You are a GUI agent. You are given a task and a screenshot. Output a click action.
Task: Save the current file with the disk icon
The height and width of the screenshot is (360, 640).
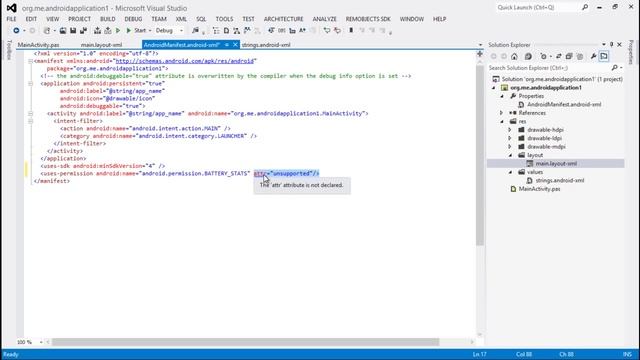point(73,31)
